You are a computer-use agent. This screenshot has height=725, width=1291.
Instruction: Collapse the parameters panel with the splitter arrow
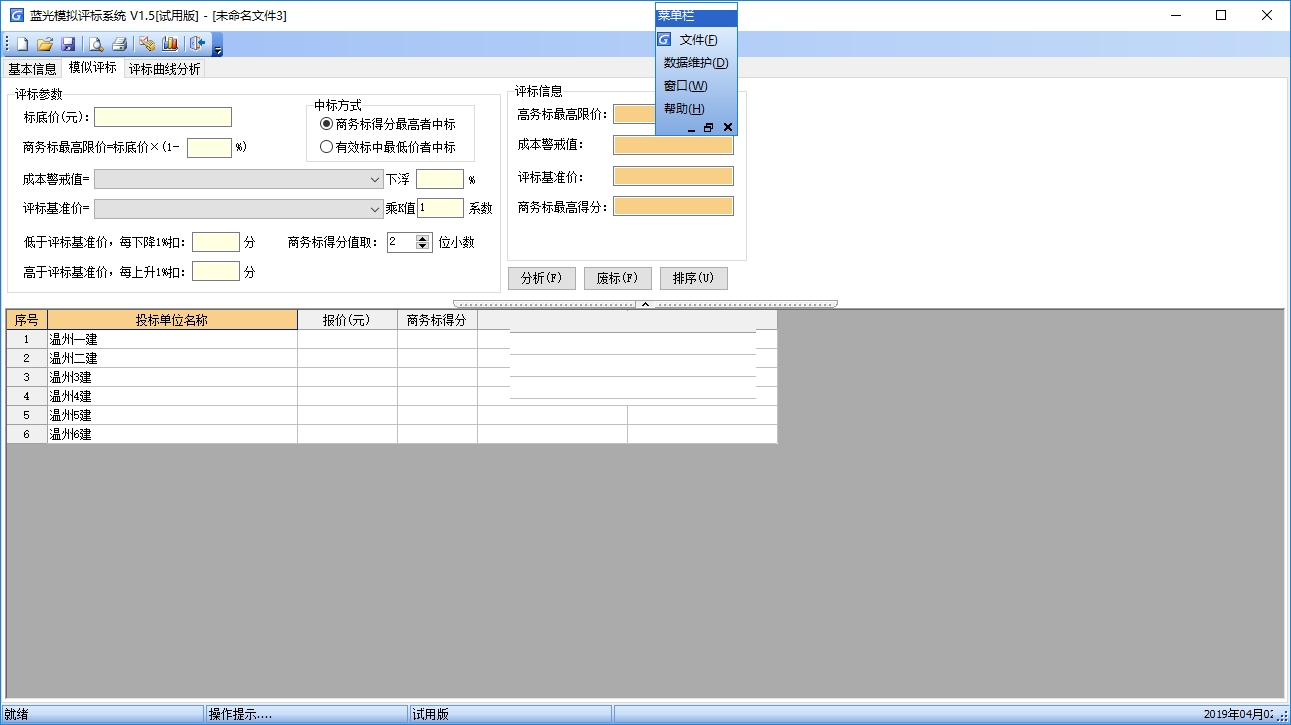pos(645,303)
